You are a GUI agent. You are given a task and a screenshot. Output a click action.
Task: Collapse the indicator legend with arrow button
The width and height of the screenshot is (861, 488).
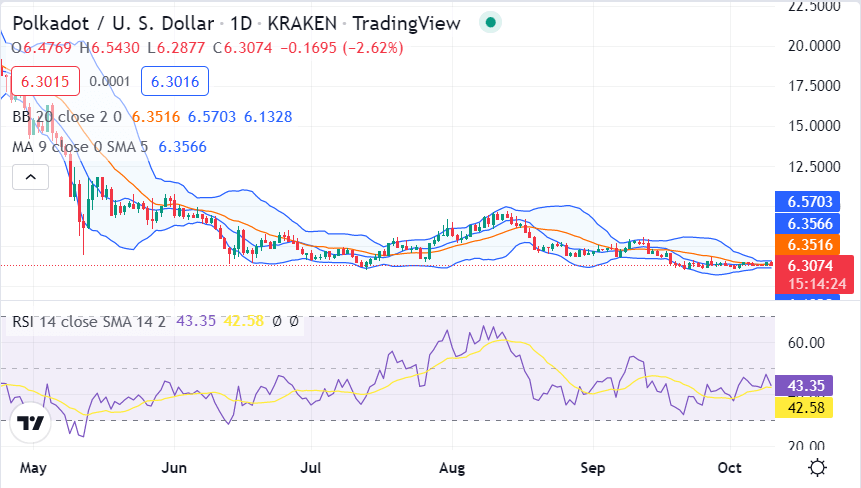pyautogui.click(x=31, y=177)
